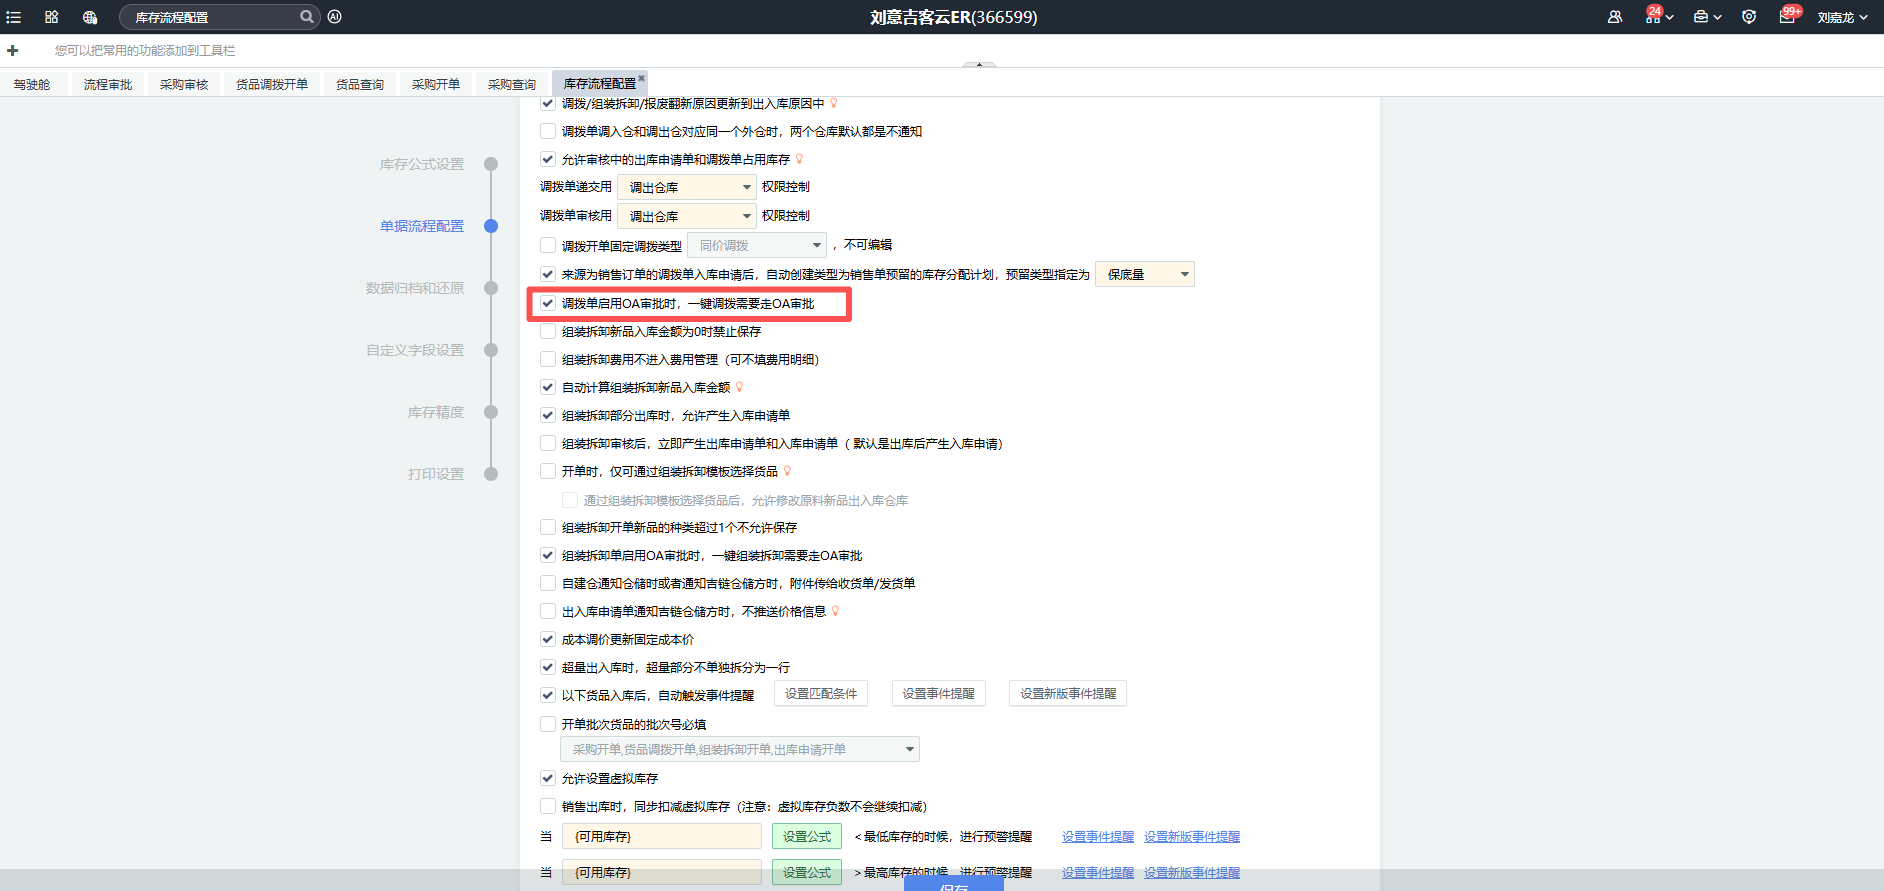Click the globe icon in top bar
This screenshot has width=1884, height=891.
point(90,17)
